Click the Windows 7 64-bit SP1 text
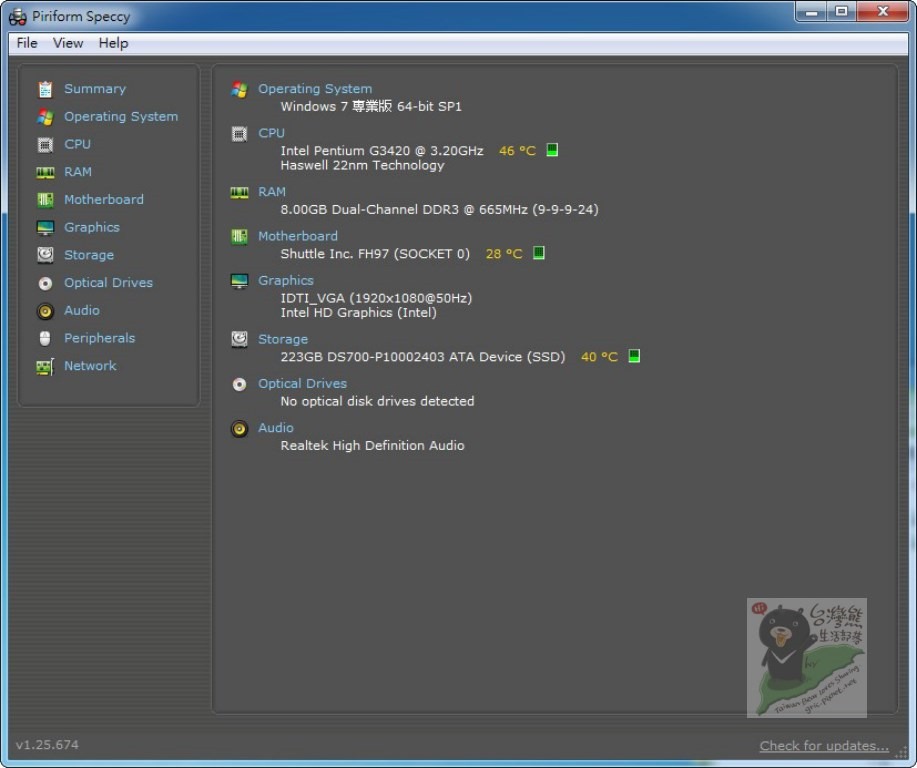 371,106
